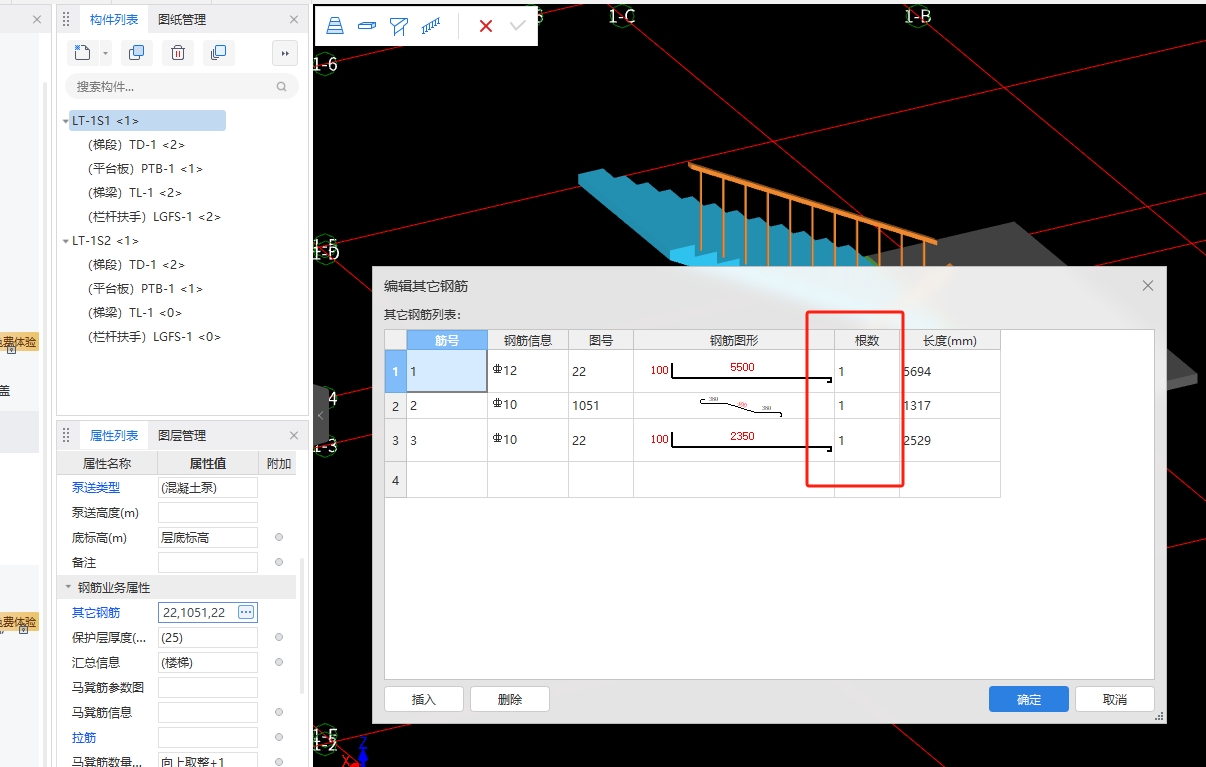Close the 编辑其它钢筋 dialog
This screenshot has height=767, width=1206.
[1148, 286]
